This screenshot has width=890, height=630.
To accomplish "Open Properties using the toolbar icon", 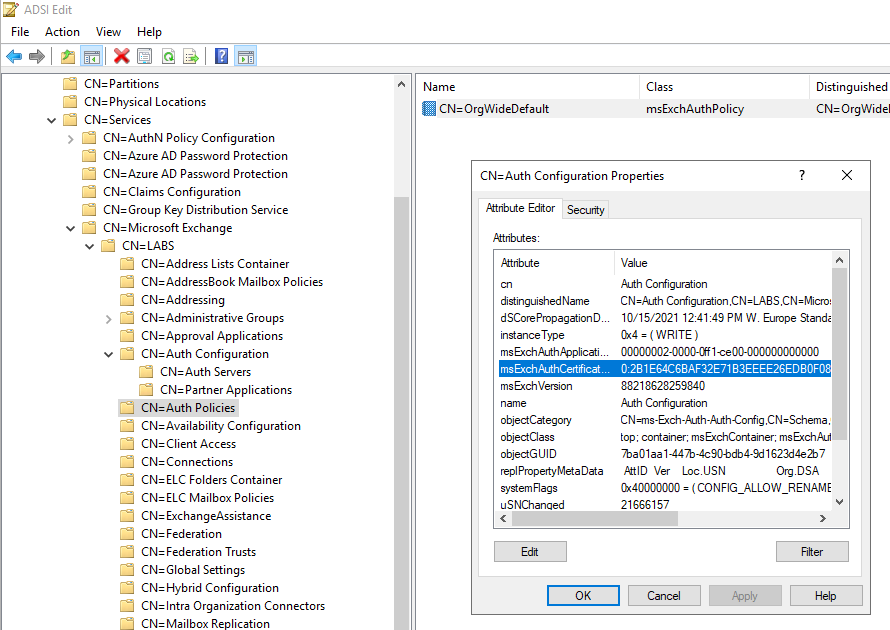I will pyautogui.click(x=145, y=57).
